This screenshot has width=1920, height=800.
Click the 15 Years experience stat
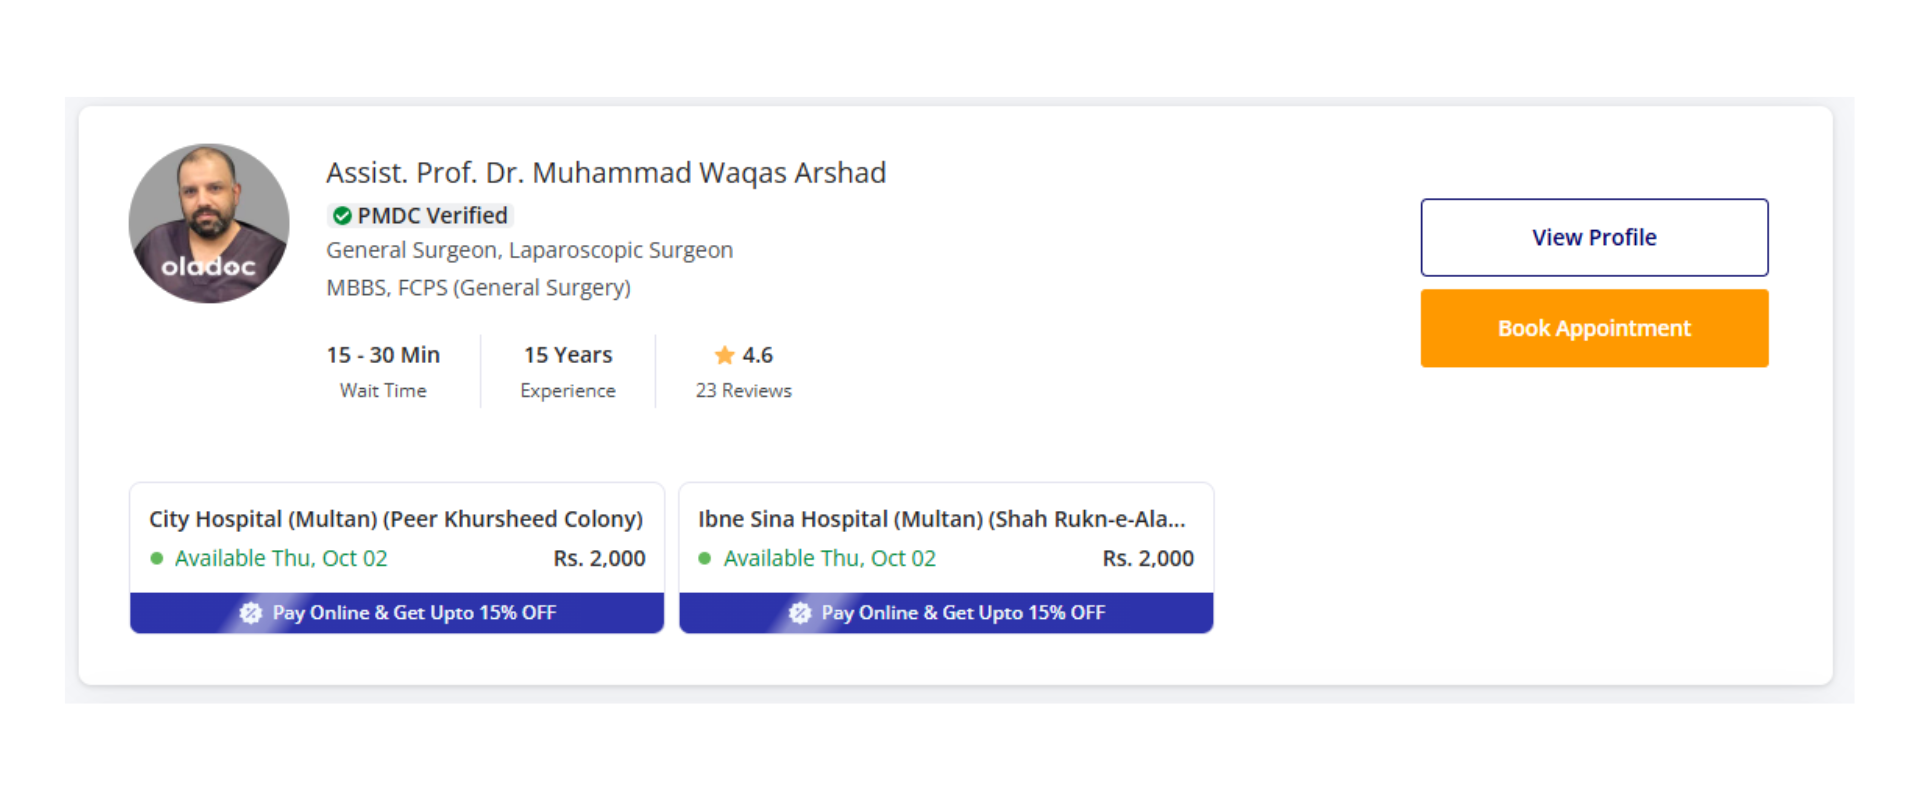(568, 356)
